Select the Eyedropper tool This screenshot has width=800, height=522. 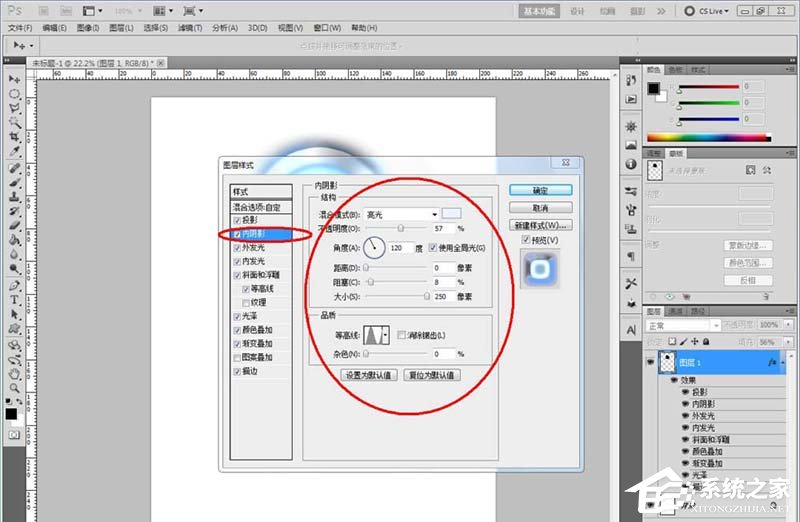14,152
